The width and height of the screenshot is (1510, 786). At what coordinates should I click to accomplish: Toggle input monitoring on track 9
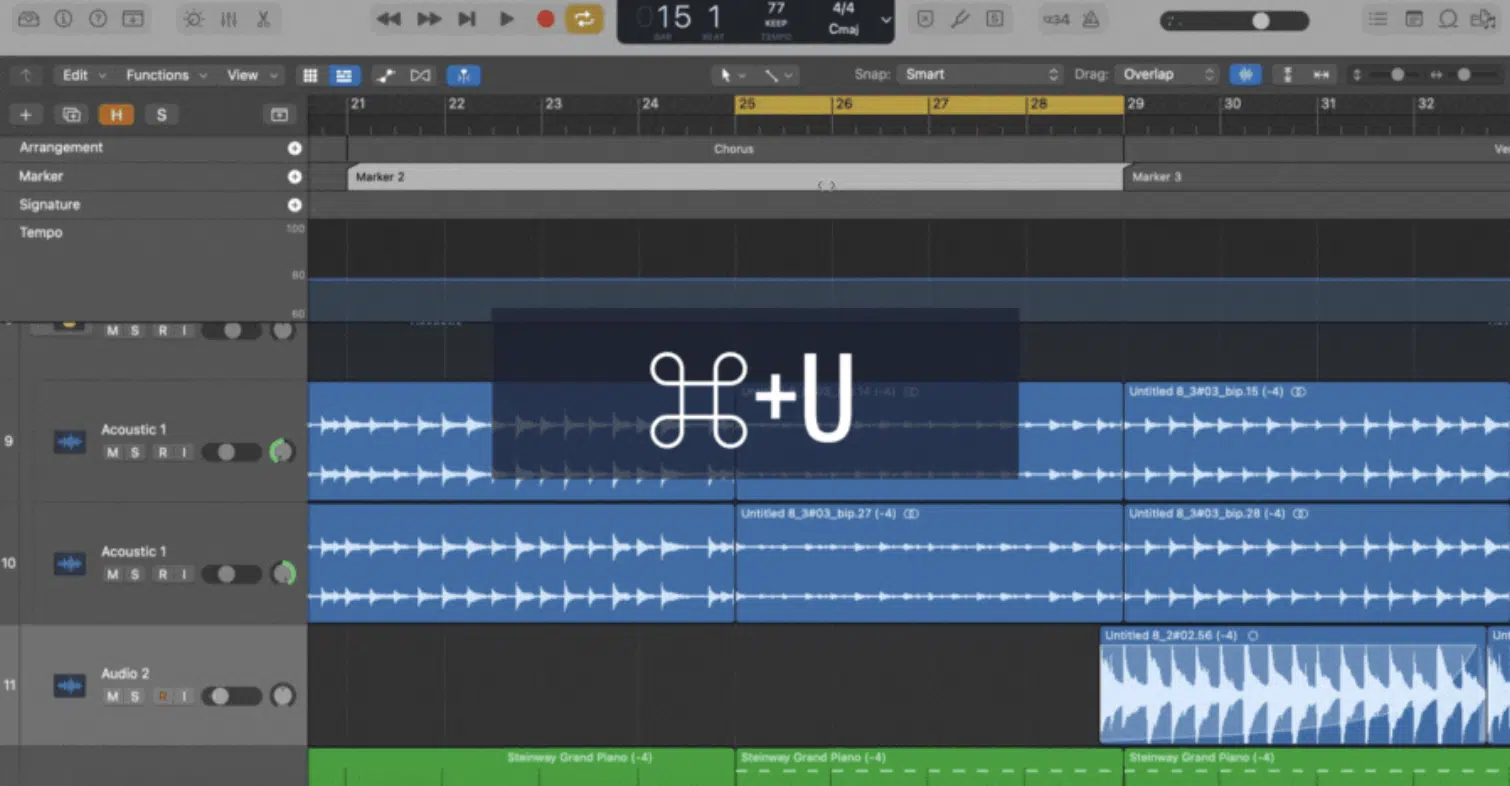tap(184, 453)
